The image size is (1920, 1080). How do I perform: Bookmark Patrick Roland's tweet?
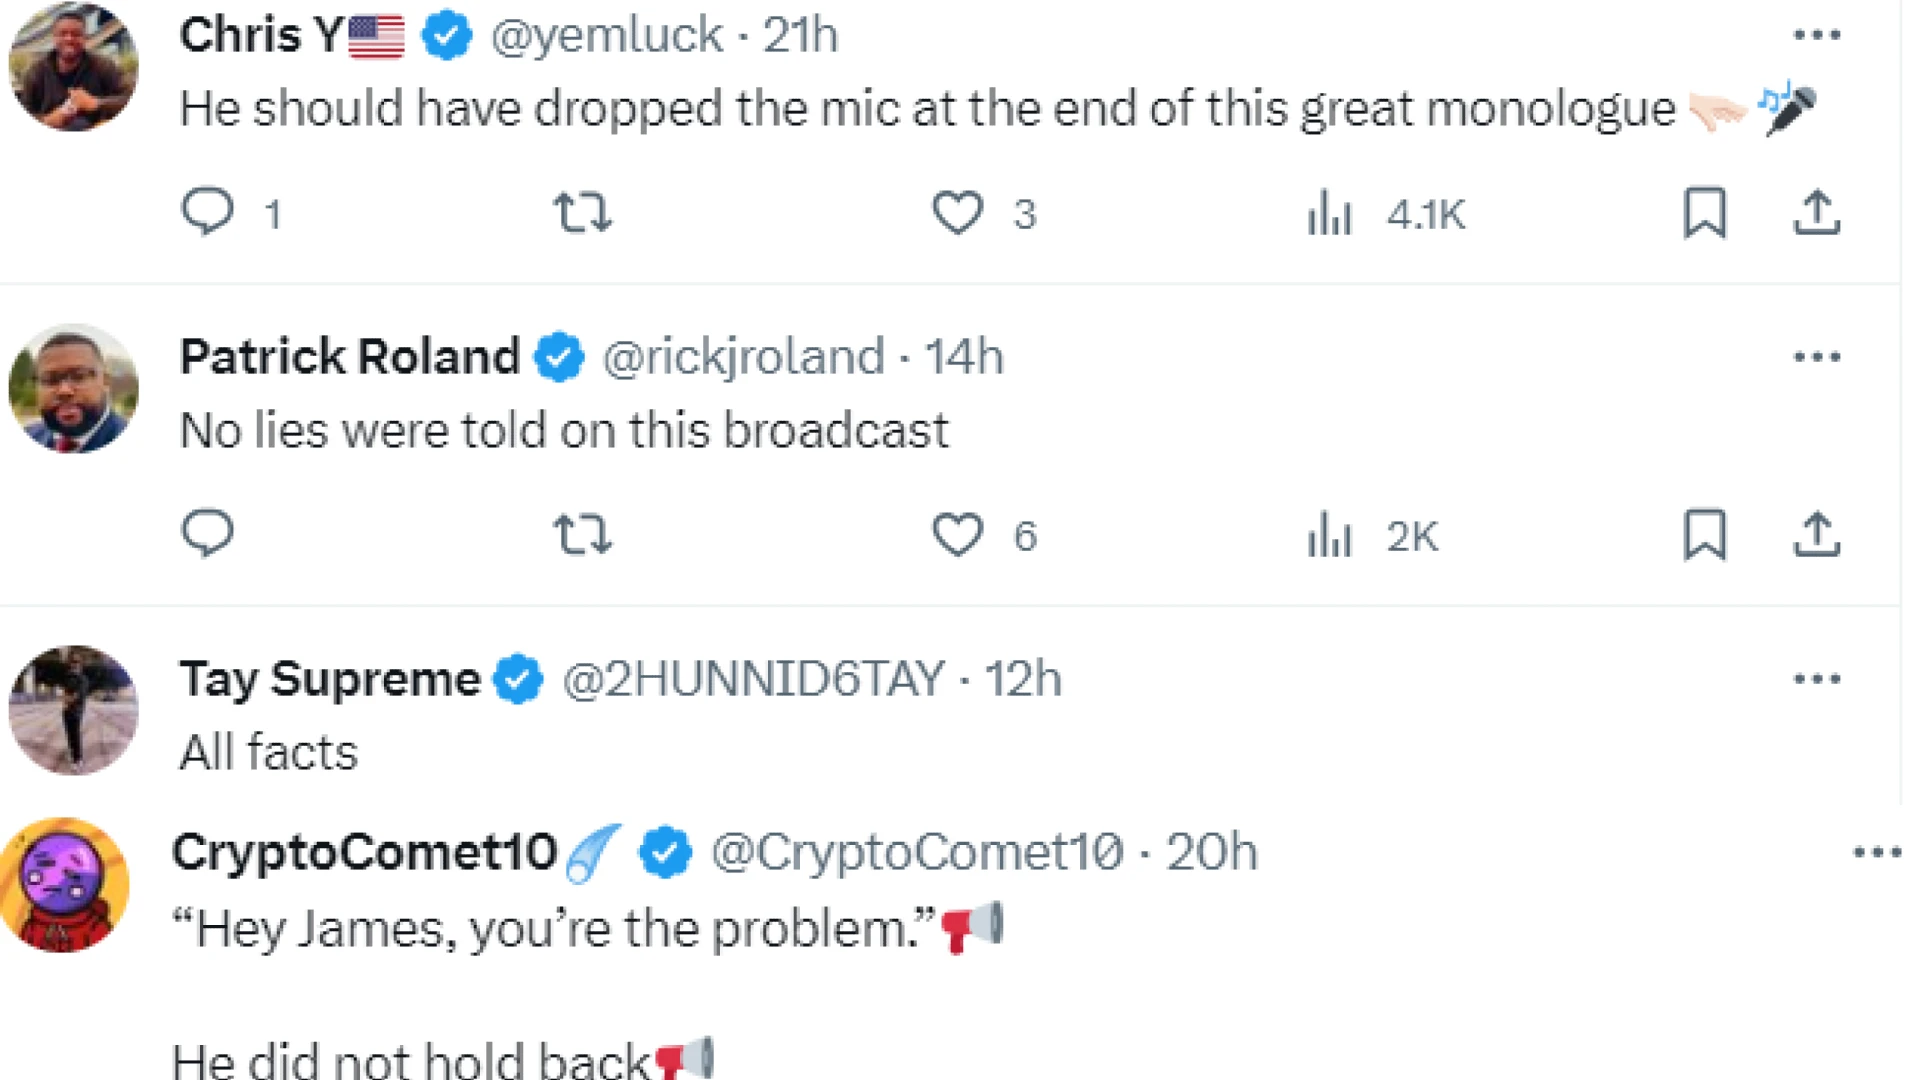pyautogui.click(x=1705, y=535)
